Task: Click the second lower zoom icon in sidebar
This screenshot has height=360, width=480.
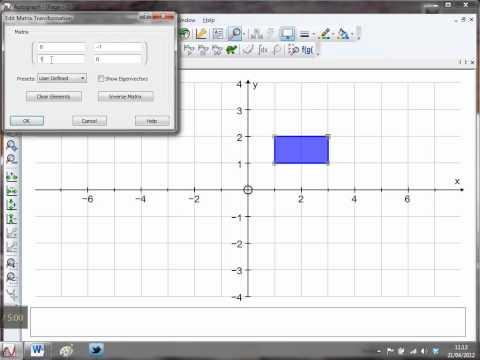Action: pos(12,277)
